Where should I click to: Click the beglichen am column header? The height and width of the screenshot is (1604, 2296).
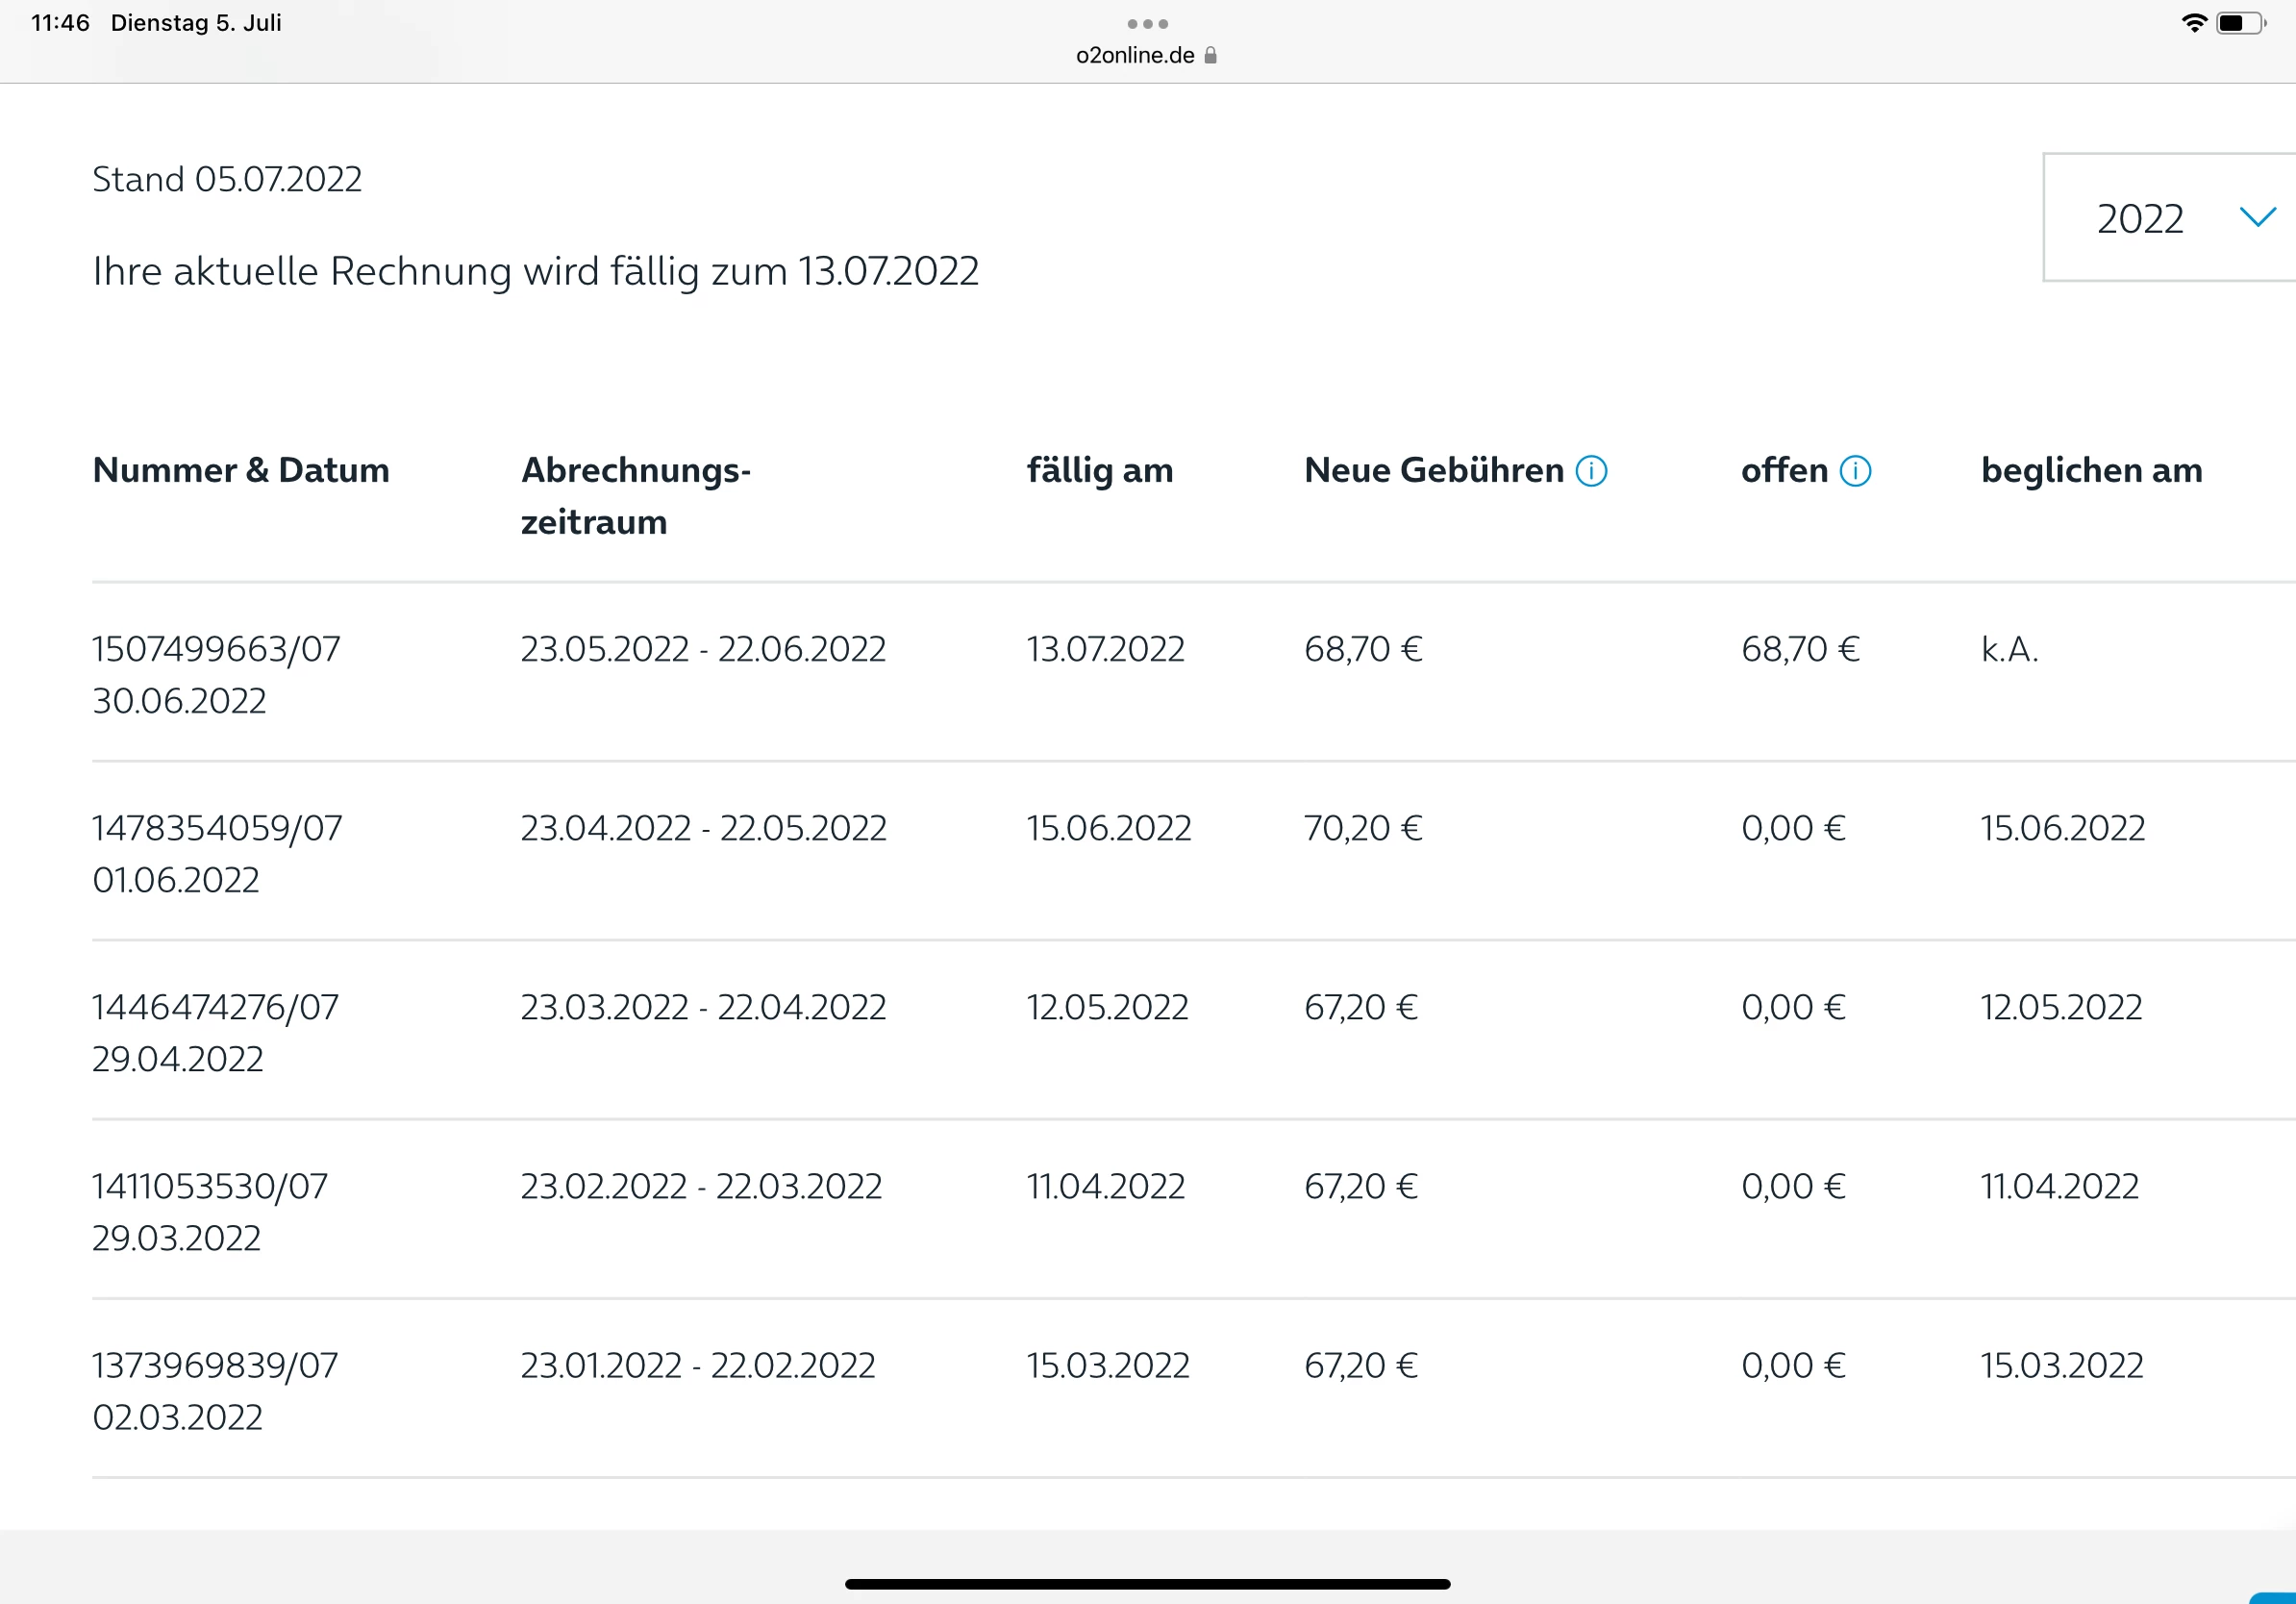(2091, 471)
